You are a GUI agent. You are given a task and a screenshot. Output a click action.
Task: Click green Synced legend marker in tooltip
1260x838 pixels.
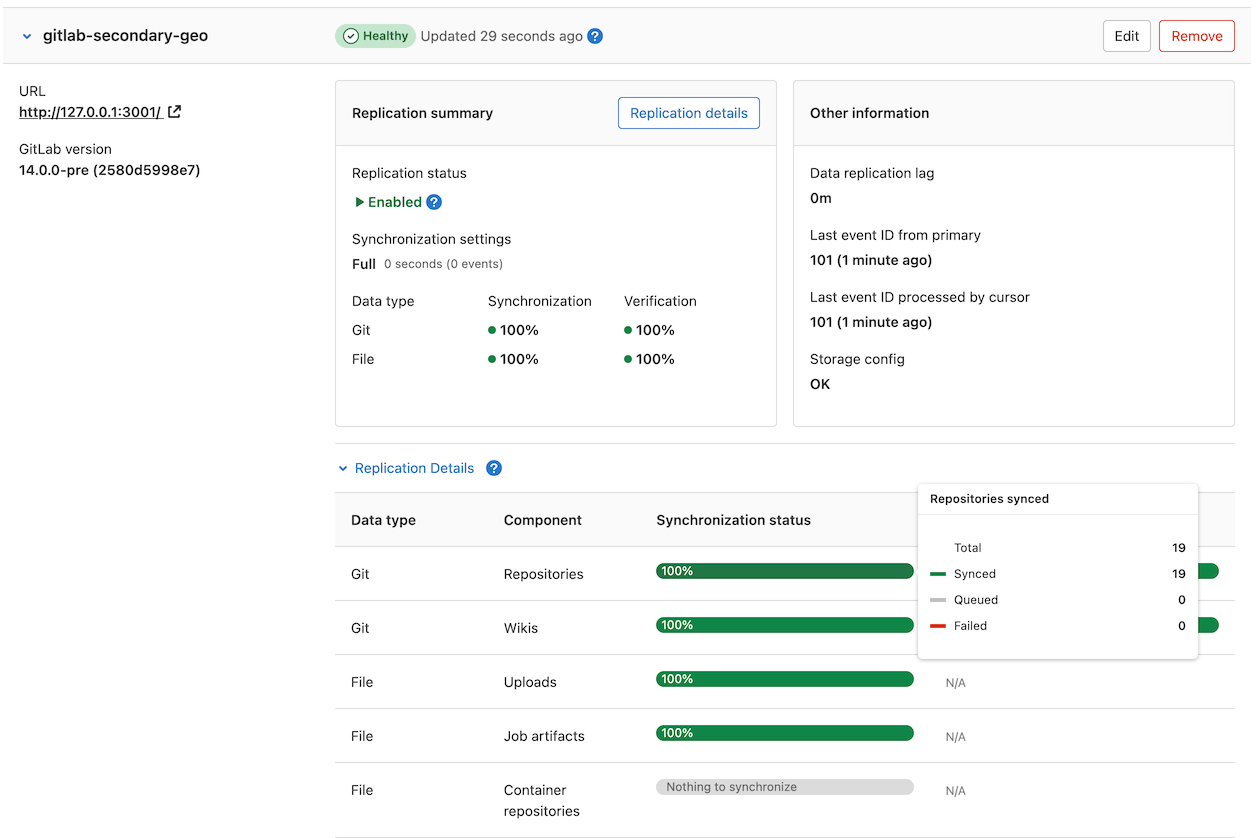tap(938, 573)
